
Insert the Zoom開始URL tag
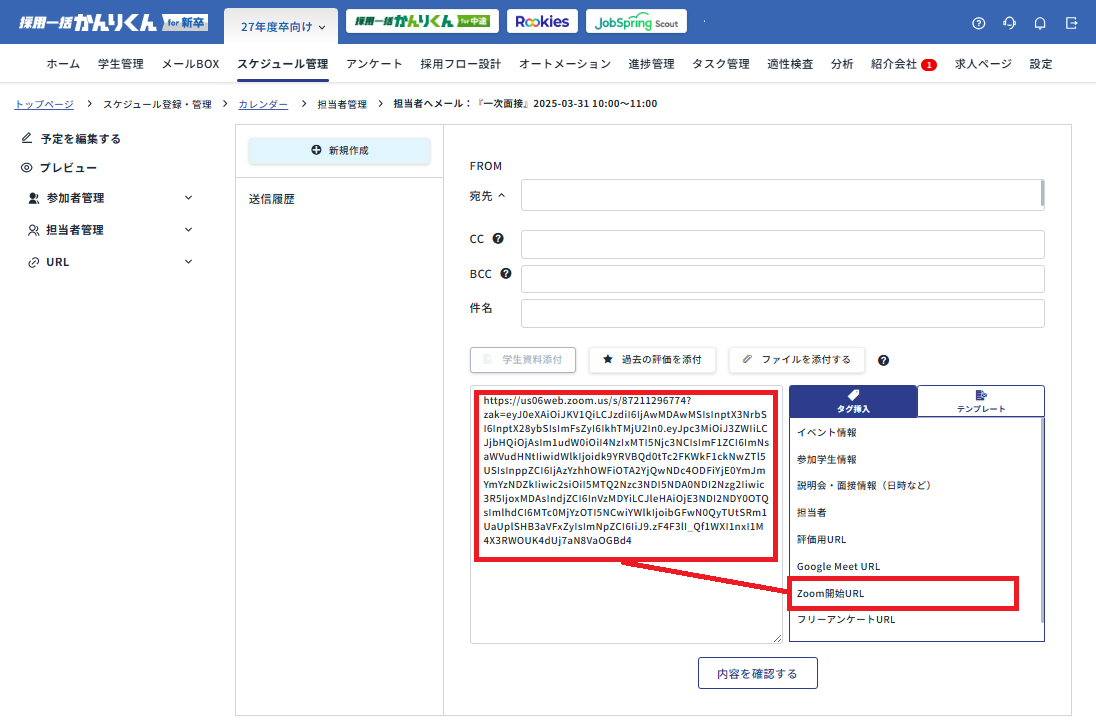[x=830, y=593]
